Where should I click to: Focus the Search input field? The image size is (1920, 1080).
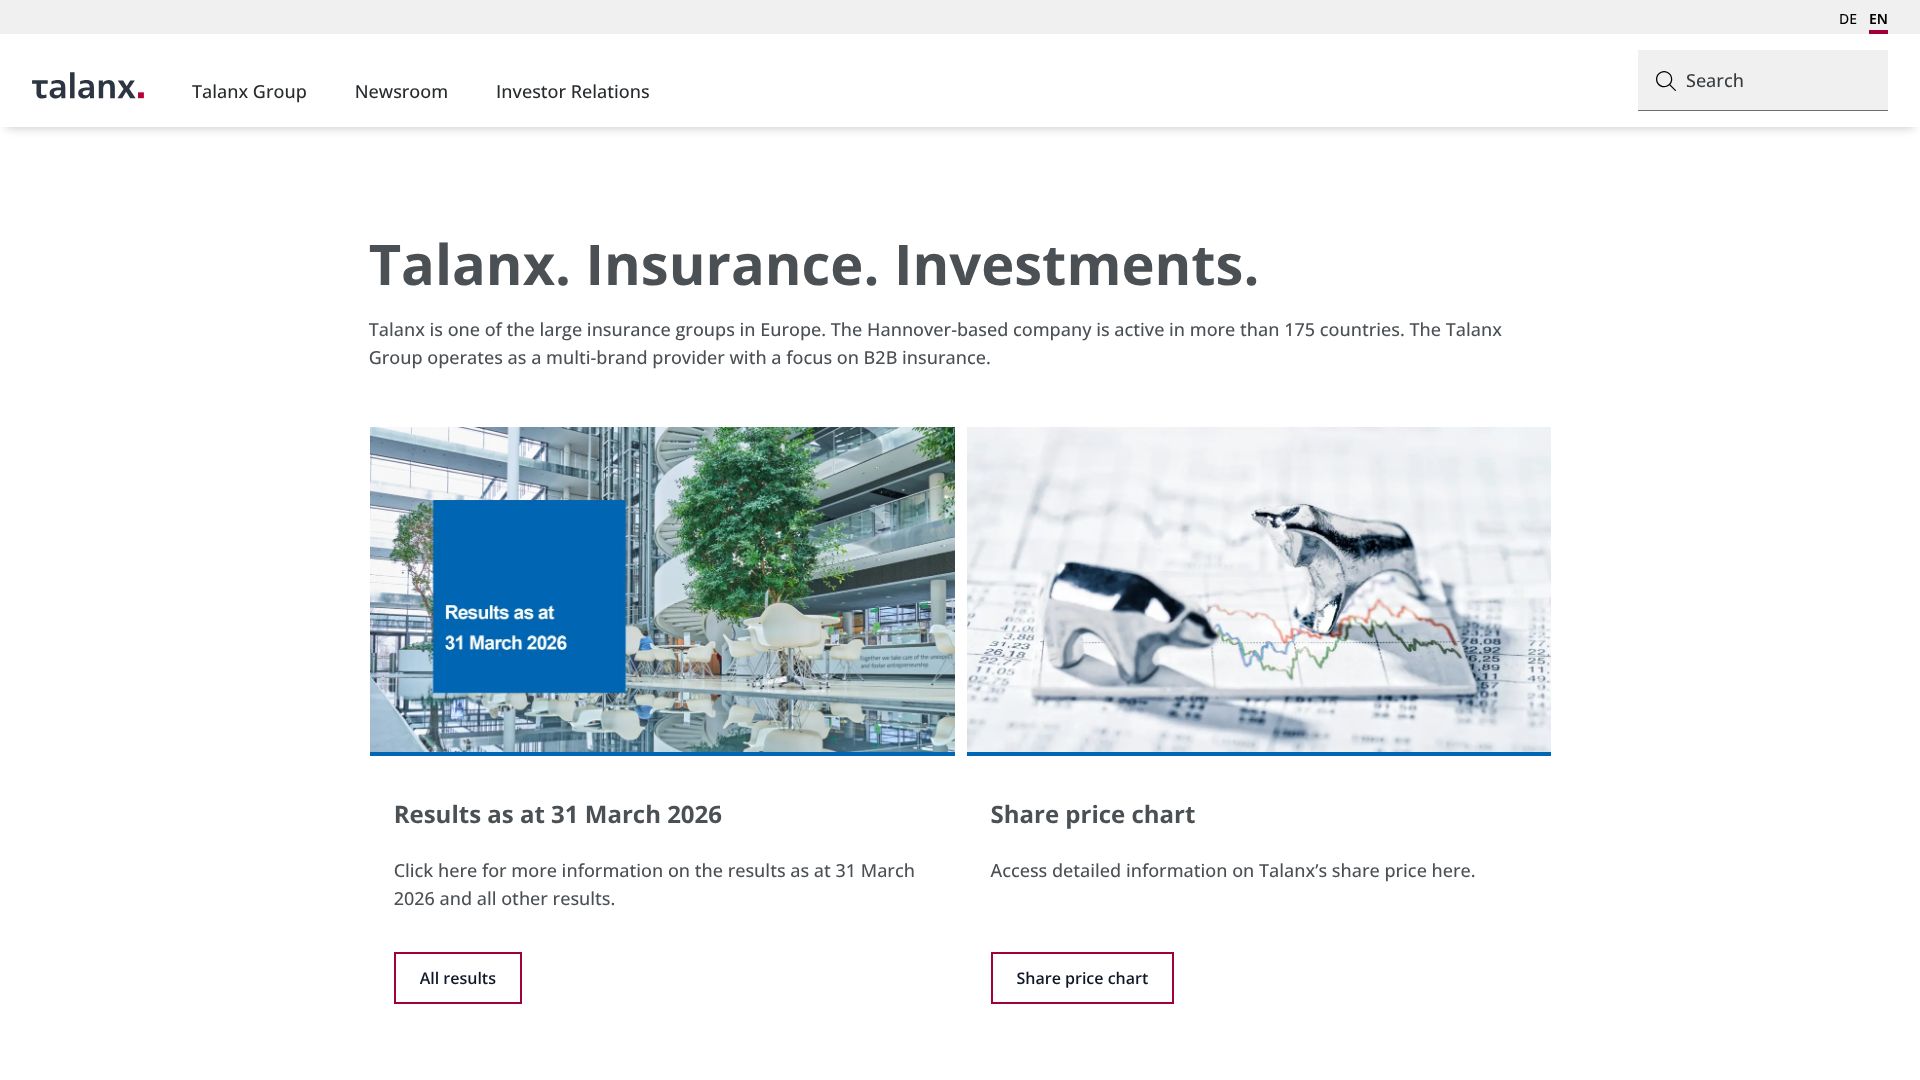pyautogui.click(x=1762, y=81)
